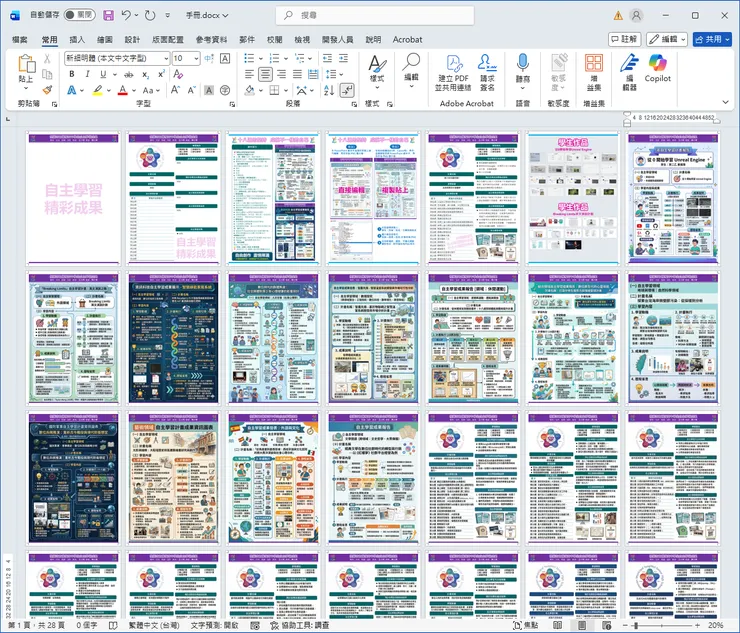This screenshot has height=633, width=740.
Task: Expand the Styles gallery dropdown
Action: 377,87
